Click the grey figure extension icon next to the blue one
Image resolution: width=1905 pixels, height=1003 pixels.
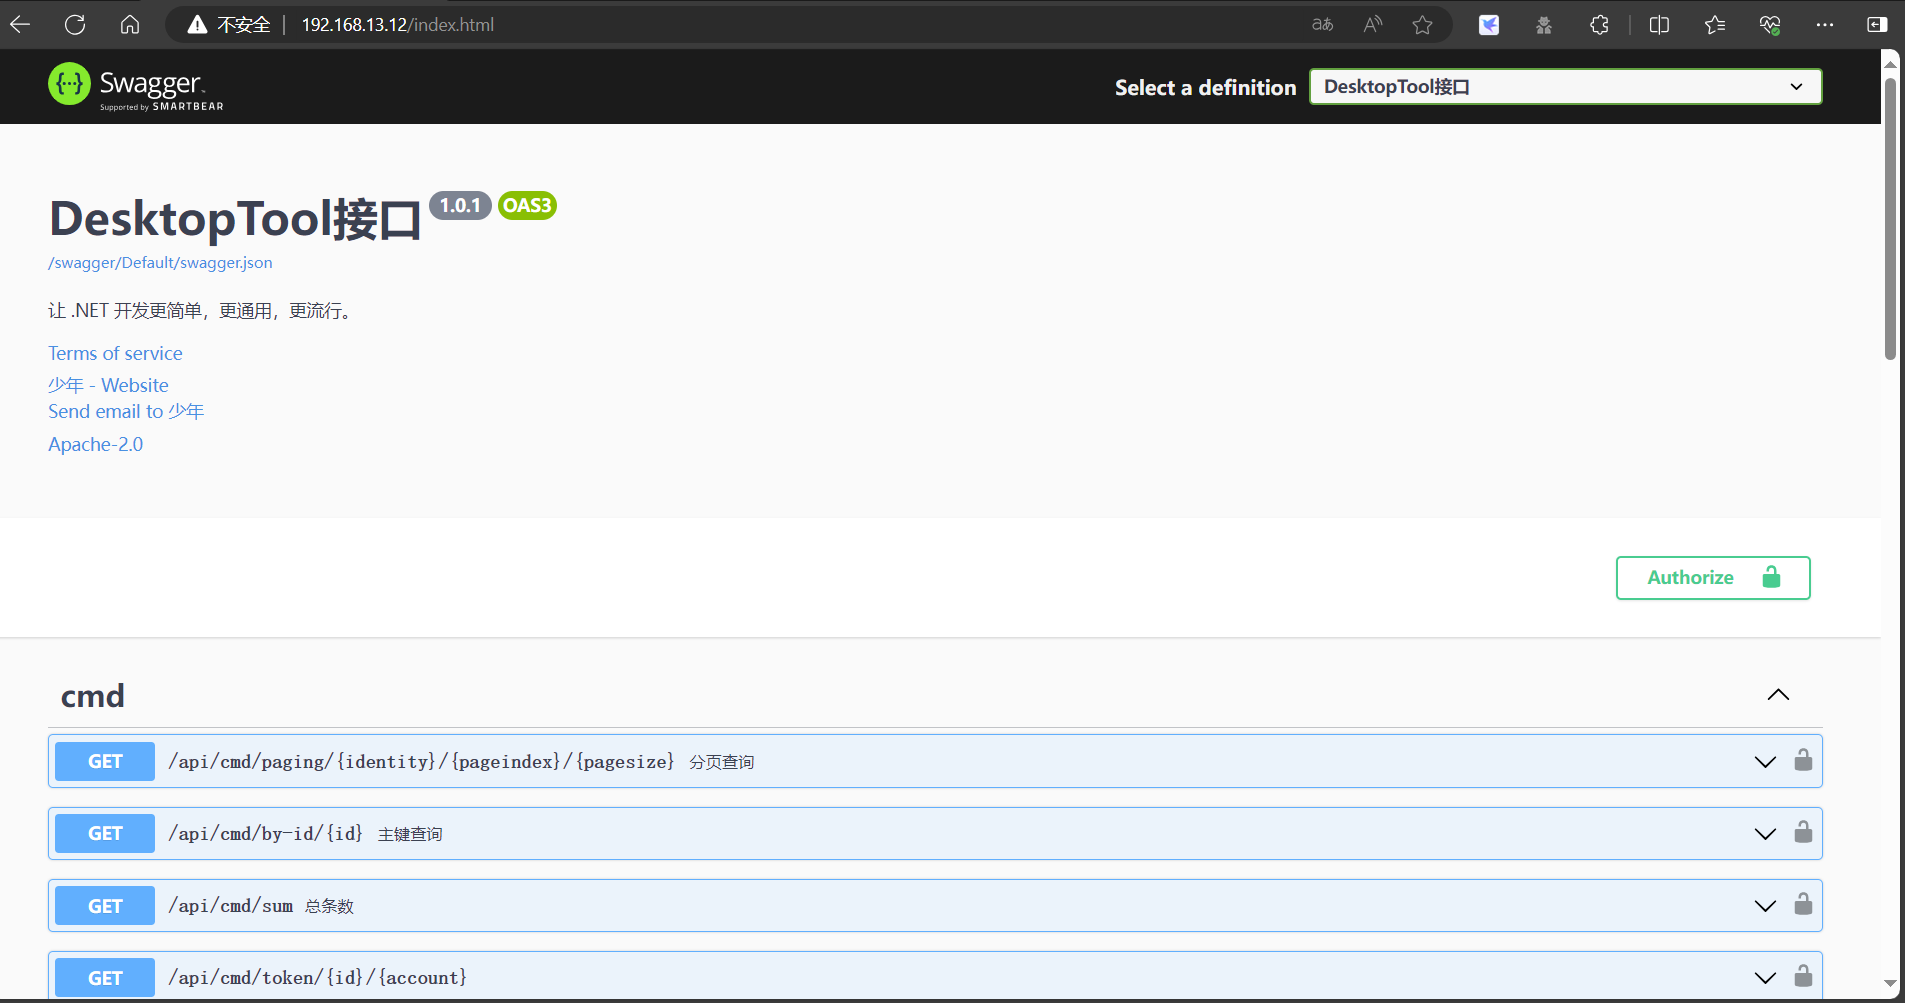[x=1544, y=25]
